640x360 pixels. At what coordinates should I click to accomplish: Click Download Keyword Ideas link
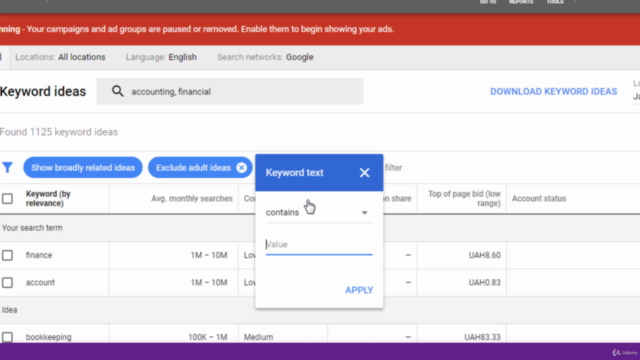coord(553,91)
